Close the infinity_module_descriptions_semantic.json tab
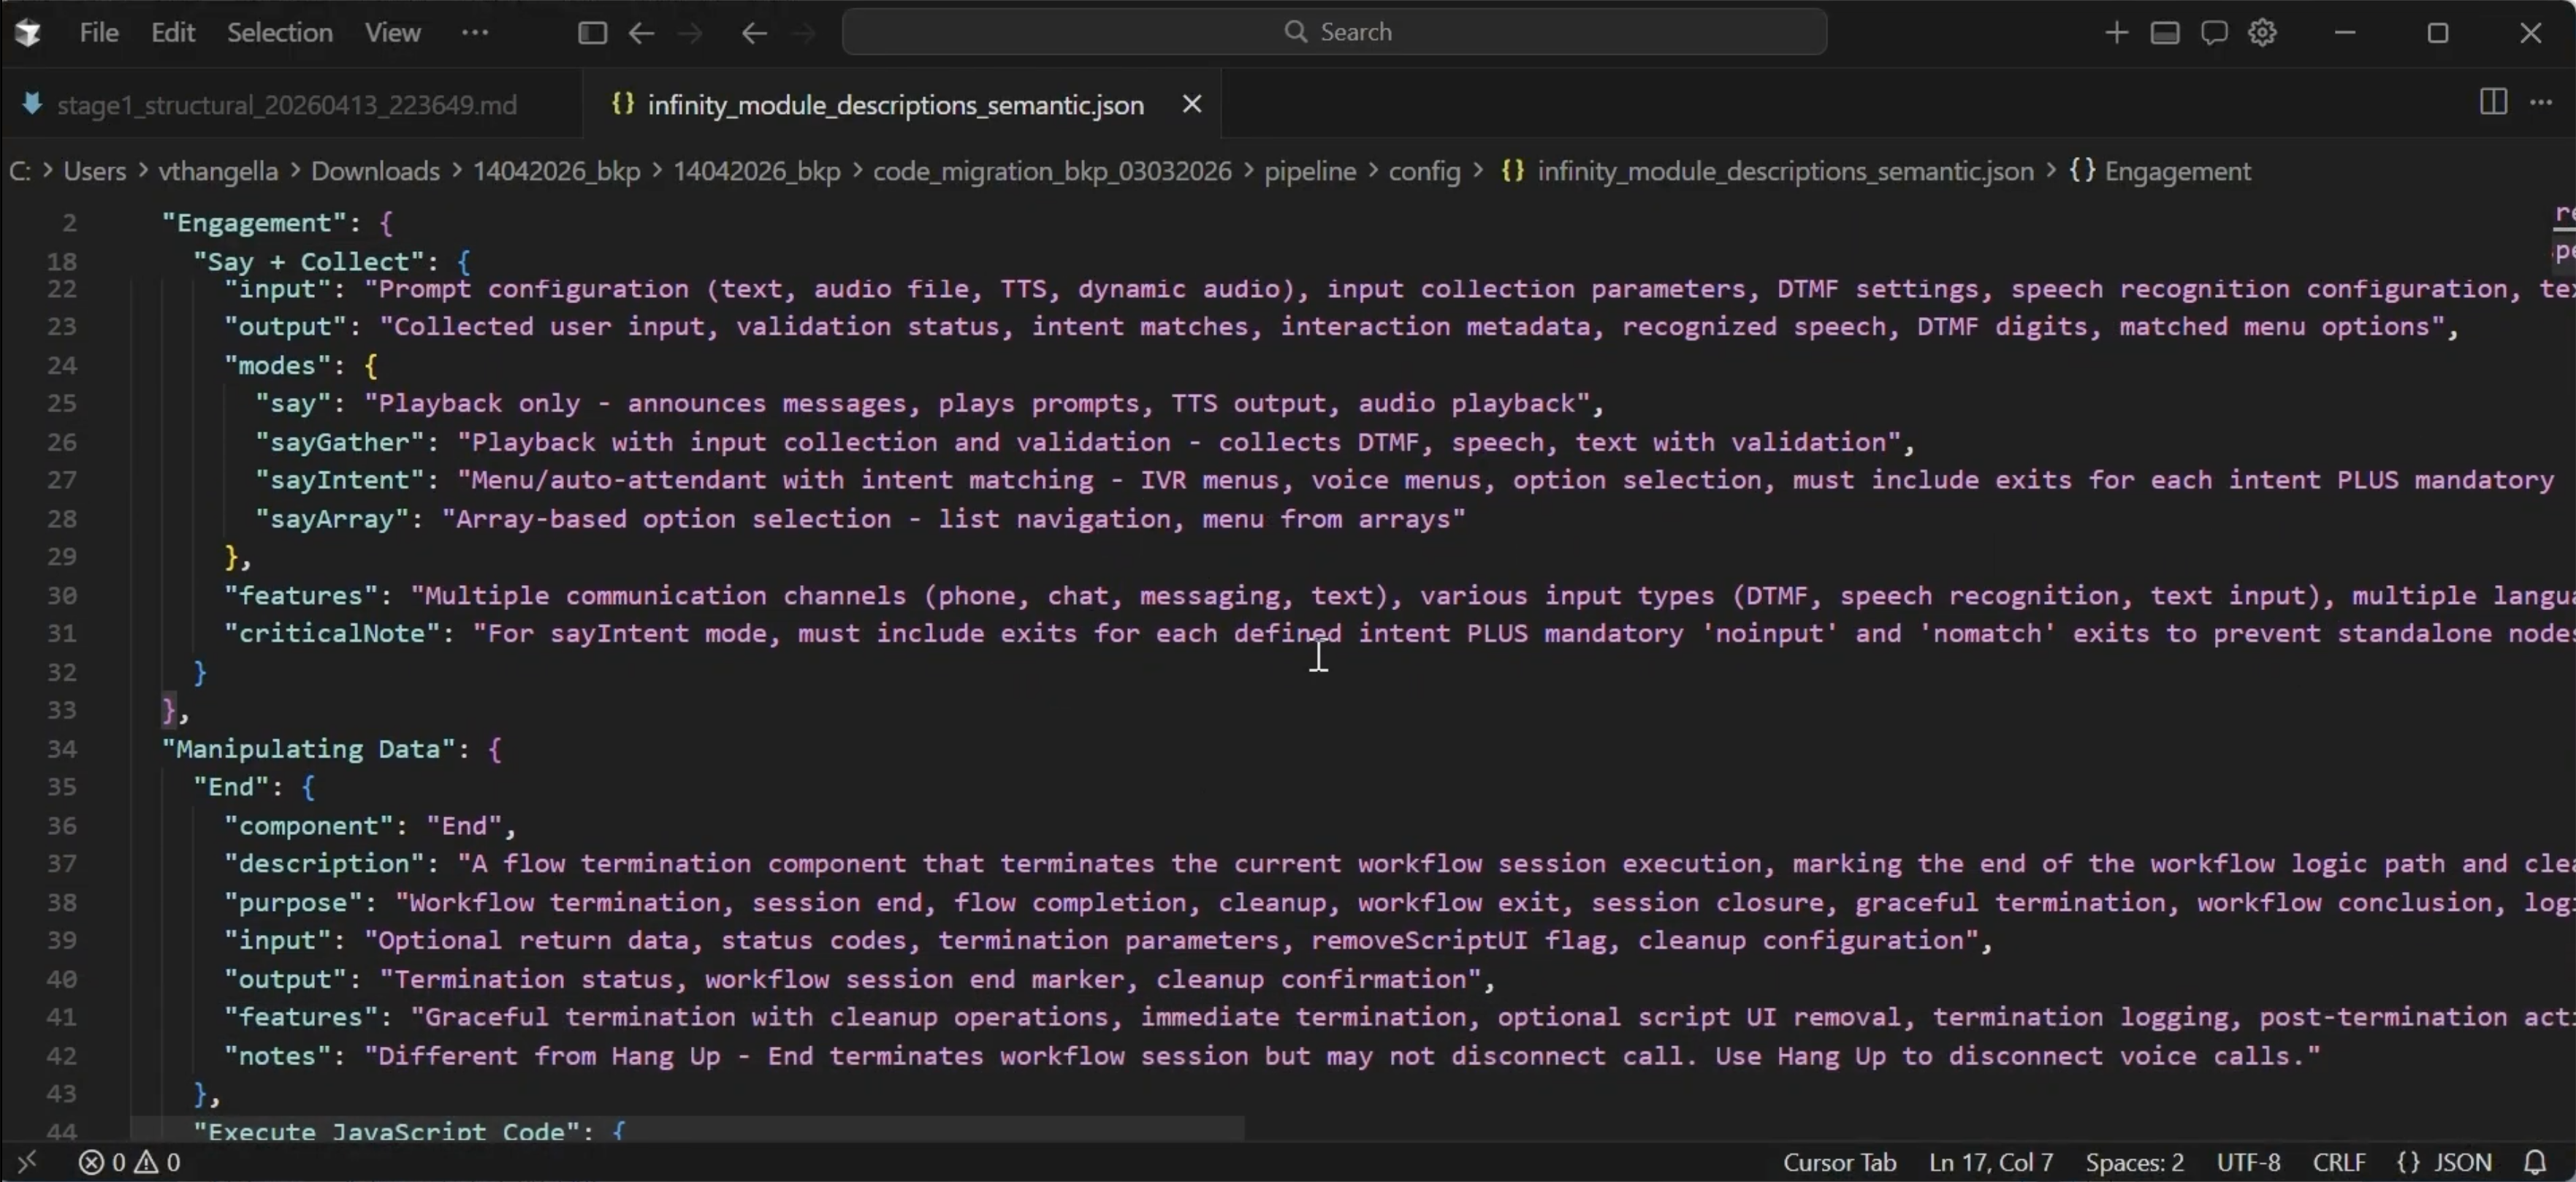2576x1182 pixels. click(x=1191, y=104)
